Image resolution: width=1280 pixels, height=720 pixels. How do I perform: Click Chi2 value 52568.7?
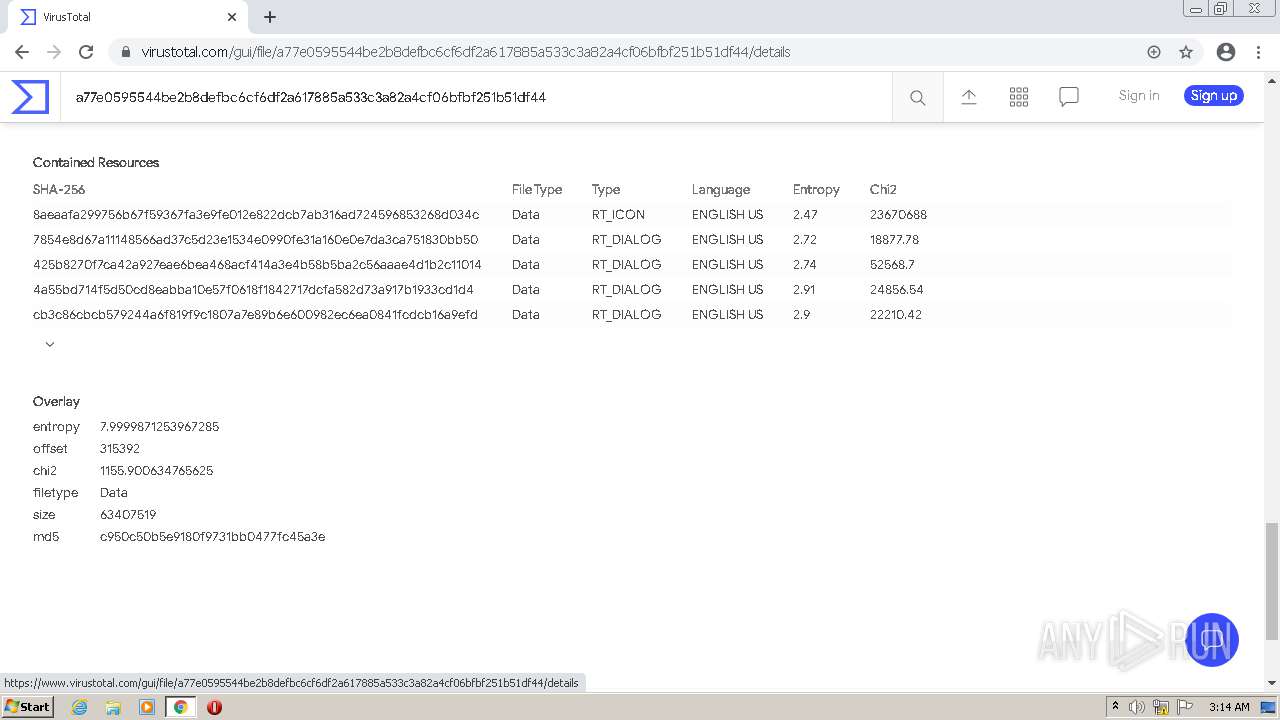coord(892,264)
